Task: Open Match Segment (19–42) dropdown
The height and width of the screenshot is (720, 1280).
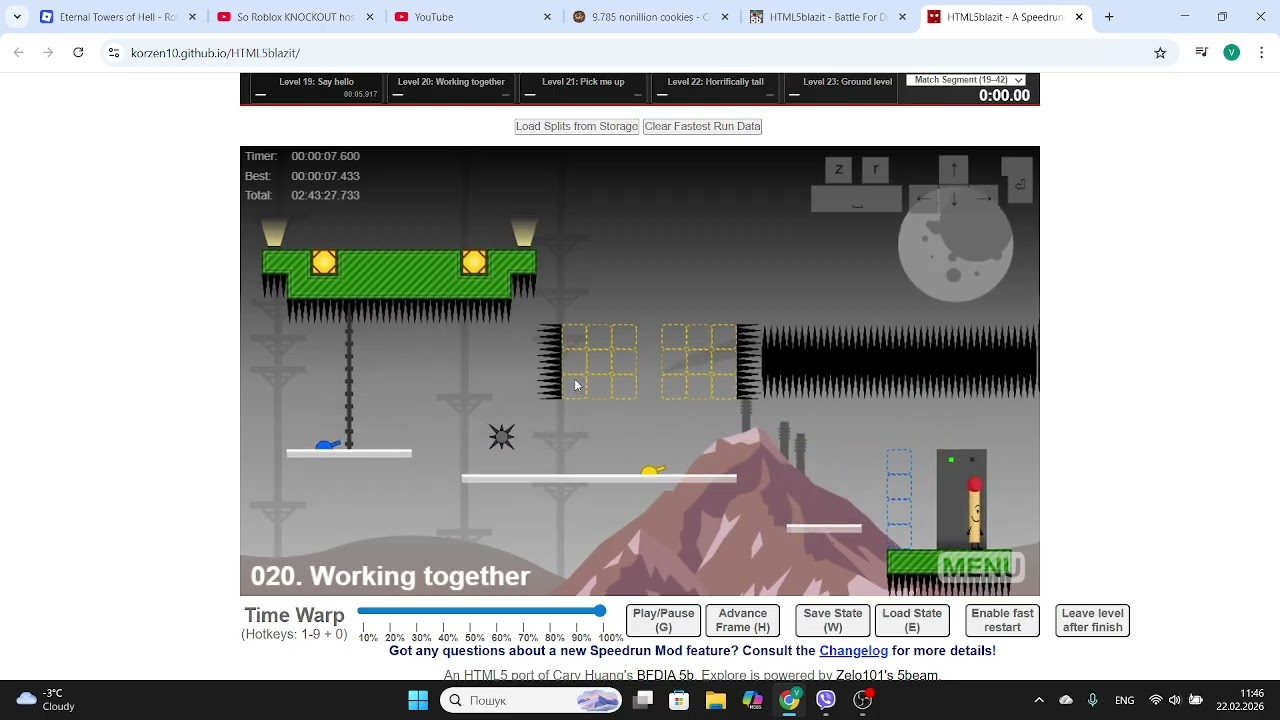Action: [966, 80]
